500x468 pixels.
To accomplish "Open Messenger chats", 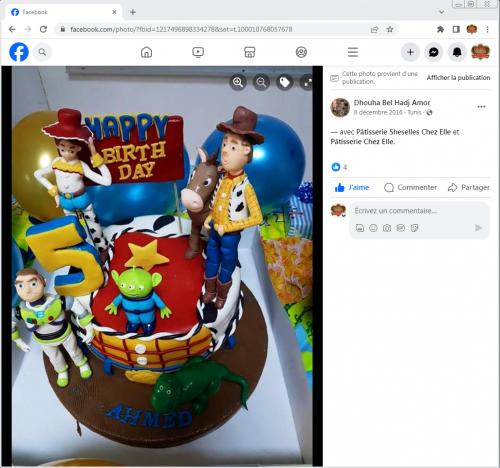I will click(434, 52).
